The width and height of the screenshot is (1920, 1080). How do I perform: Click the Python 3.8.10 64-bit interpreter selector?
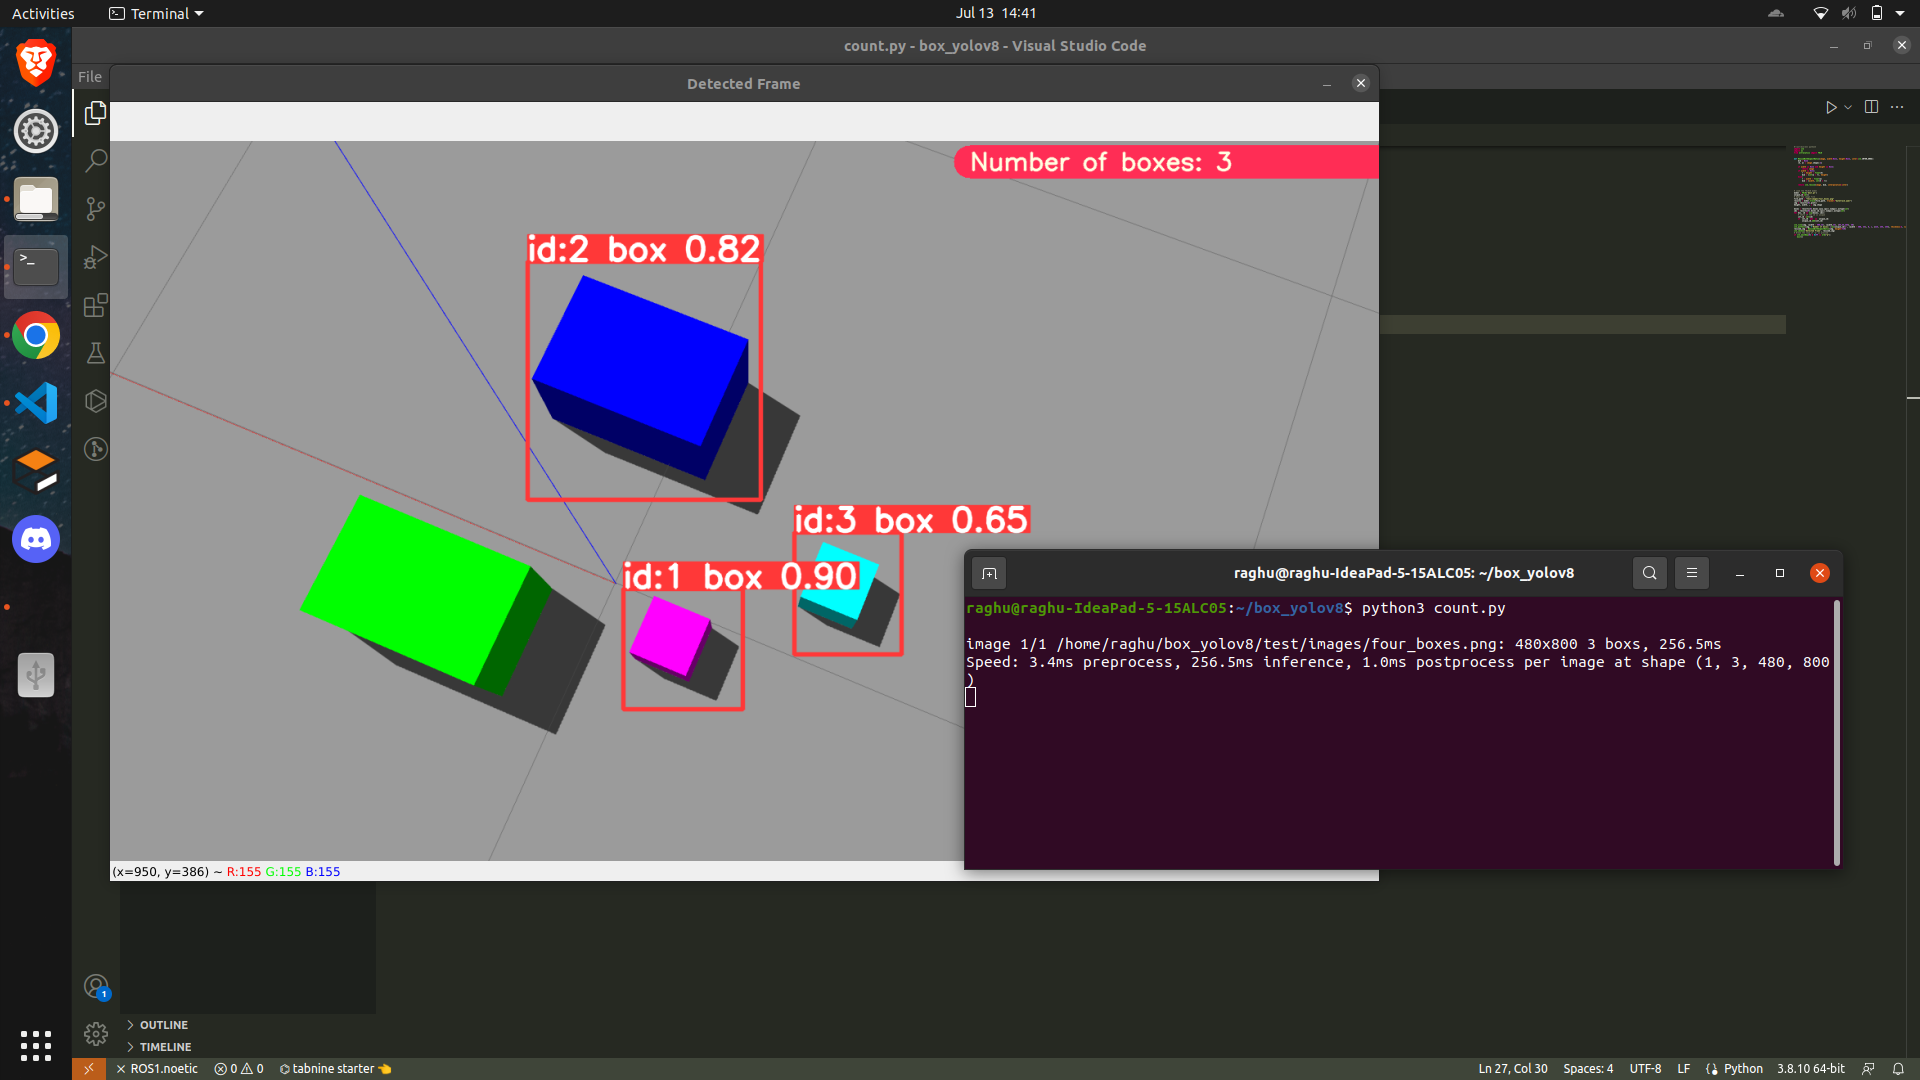(x=1811, y=1068)
